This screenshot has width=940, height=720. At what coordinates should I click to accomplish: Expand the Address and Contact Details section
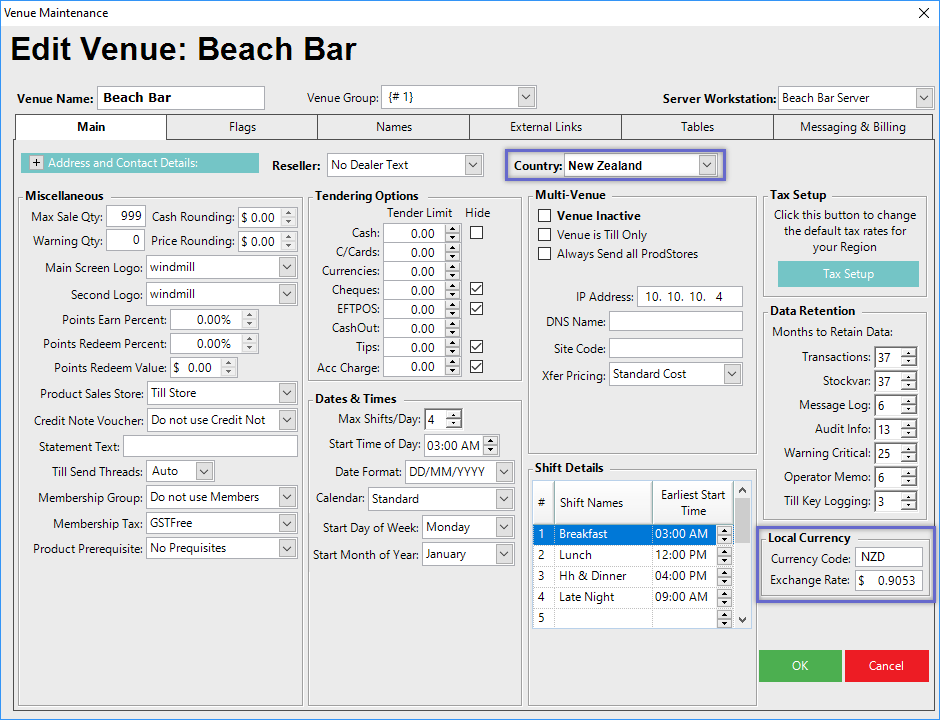click(37, 163)
